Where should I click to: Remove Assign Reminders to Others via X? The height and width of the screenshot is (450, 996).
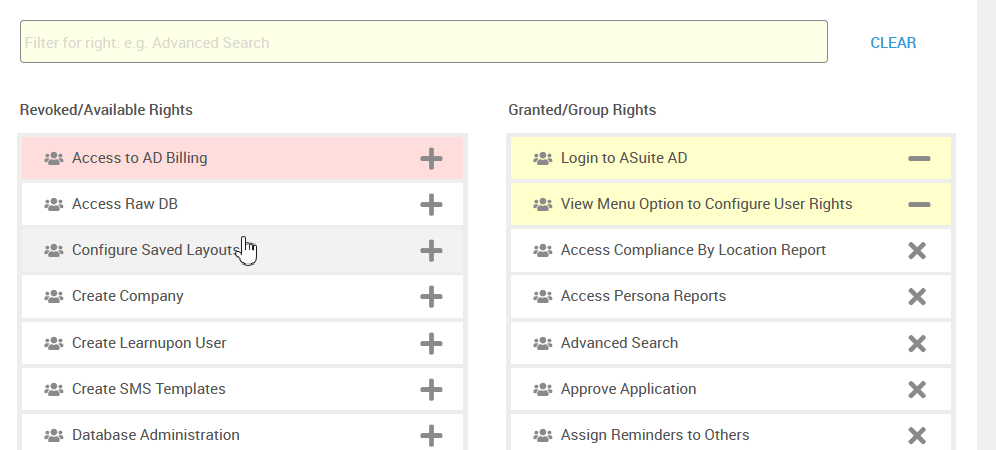pyautogui.click(x=917, y=435)
